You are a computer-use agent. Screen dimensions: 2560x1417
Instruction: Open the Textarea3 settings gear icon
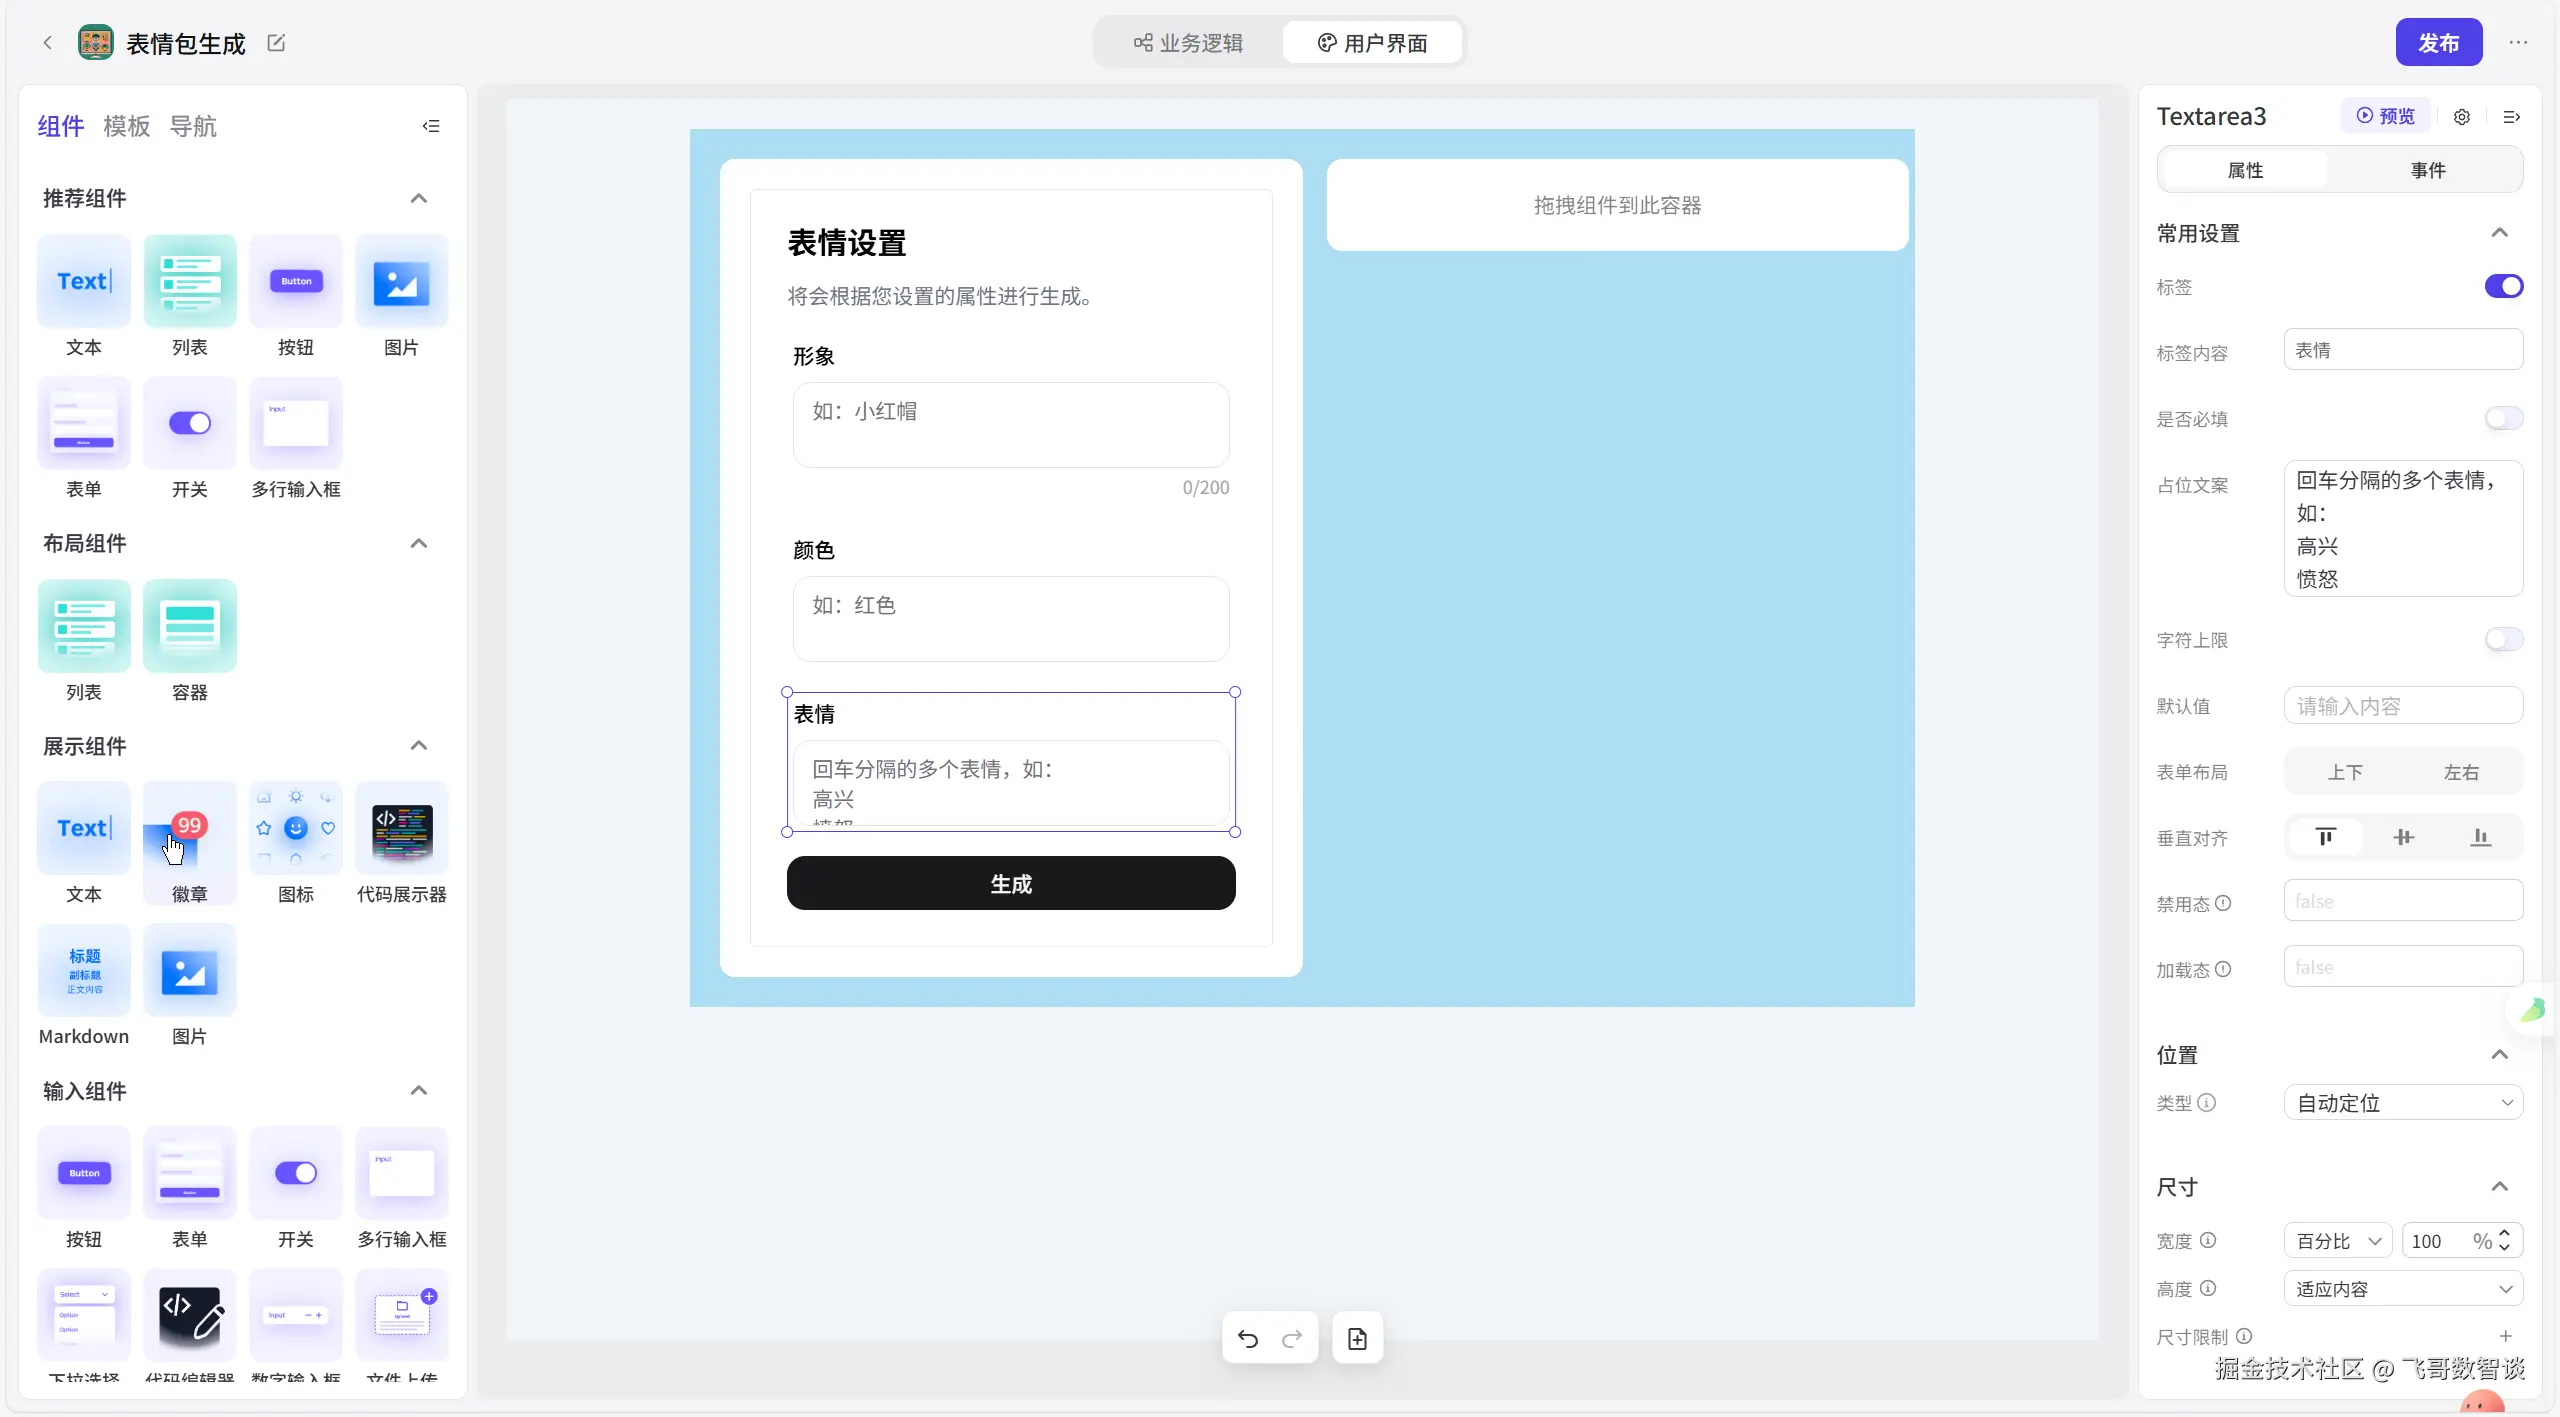(x=2462, y=117)
